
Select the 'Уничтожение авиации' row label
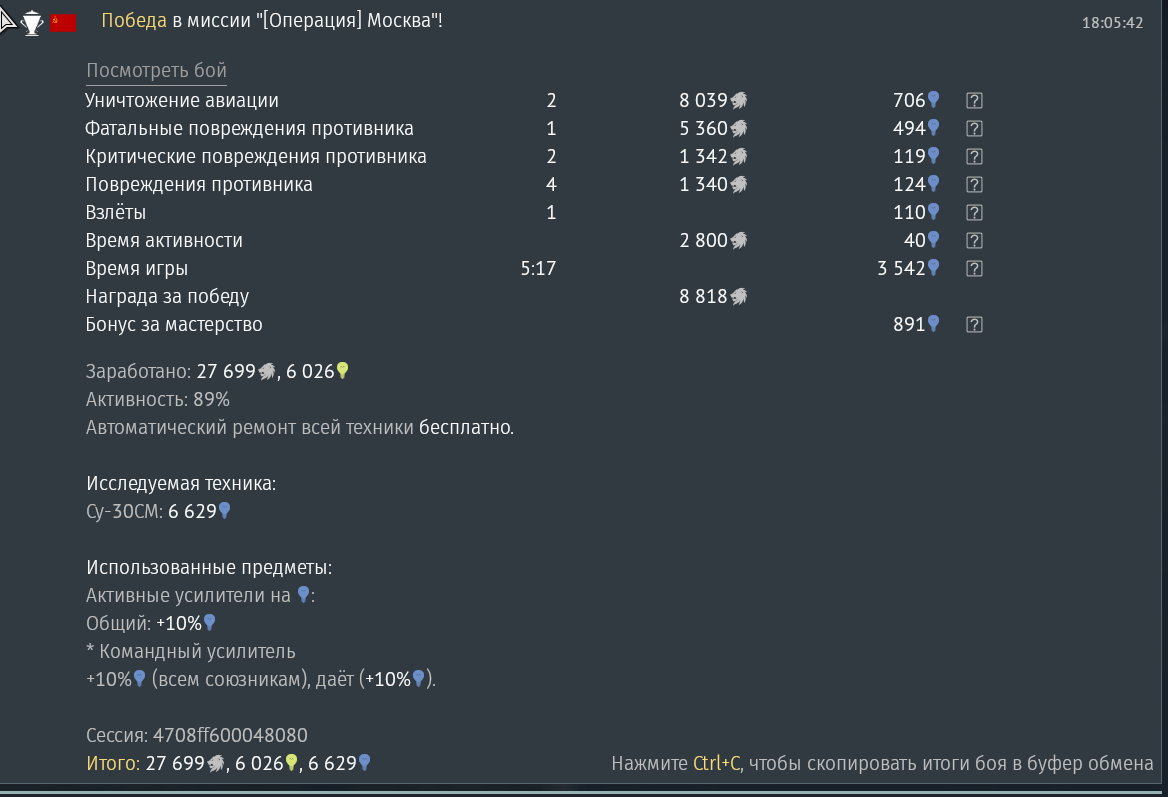pos(182,101)
